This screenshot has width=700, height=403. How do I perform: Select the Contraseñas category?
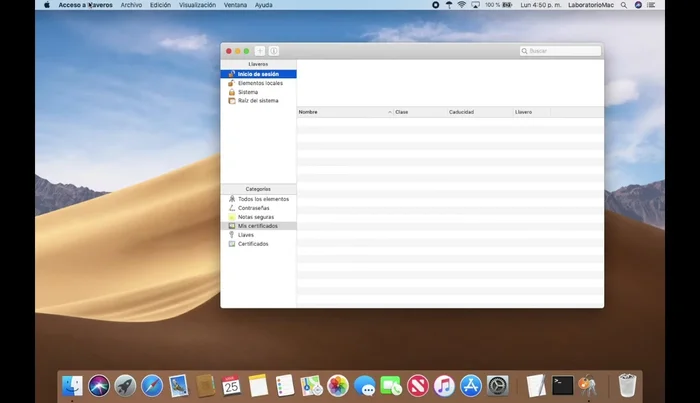(x=254, y=208)
